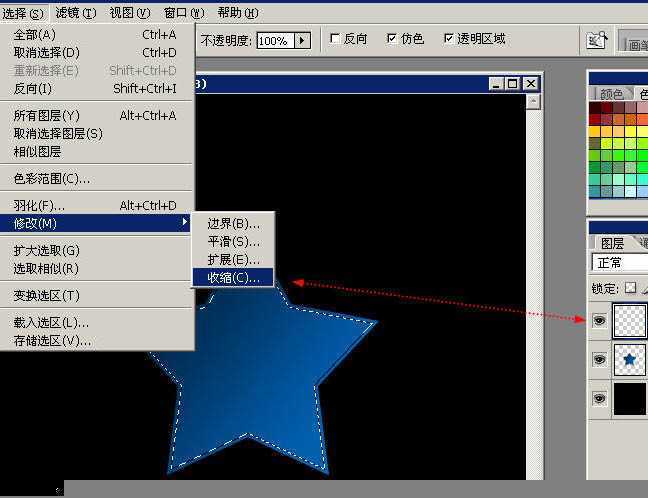Choose 平滑(S)... from the submenu

[233, 241]
